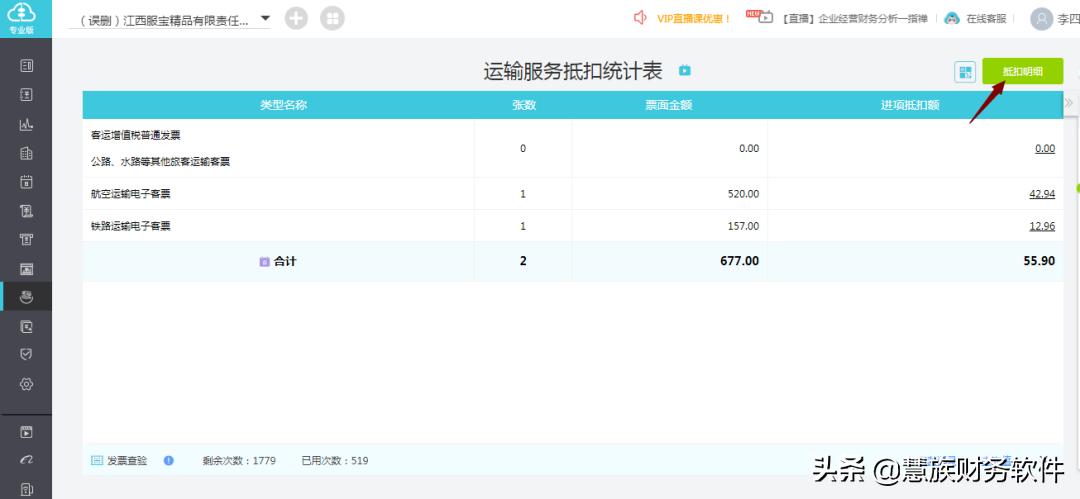Open the 0.00 deduction amount link
The height and width of the screenshot is (499, 1080).
pos(1045,148)
